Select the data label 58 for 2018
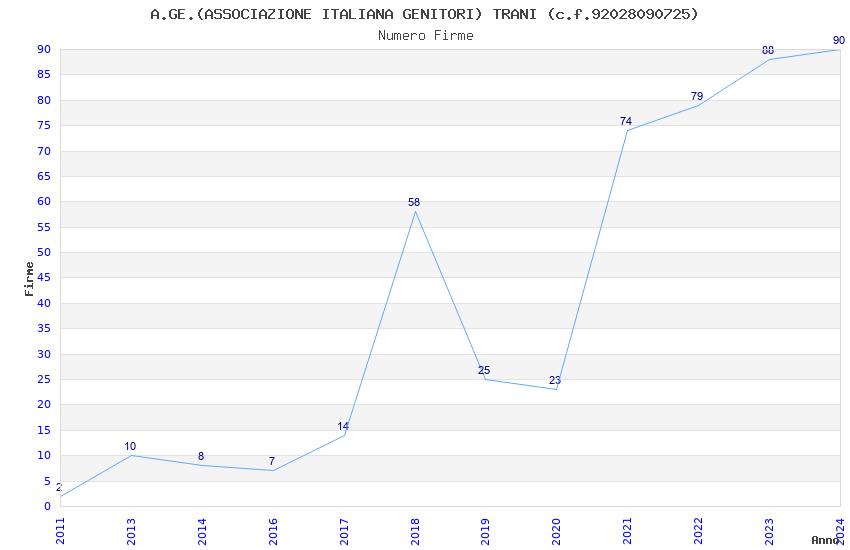This screenshot has width=850, height=550. pos(414,202)
